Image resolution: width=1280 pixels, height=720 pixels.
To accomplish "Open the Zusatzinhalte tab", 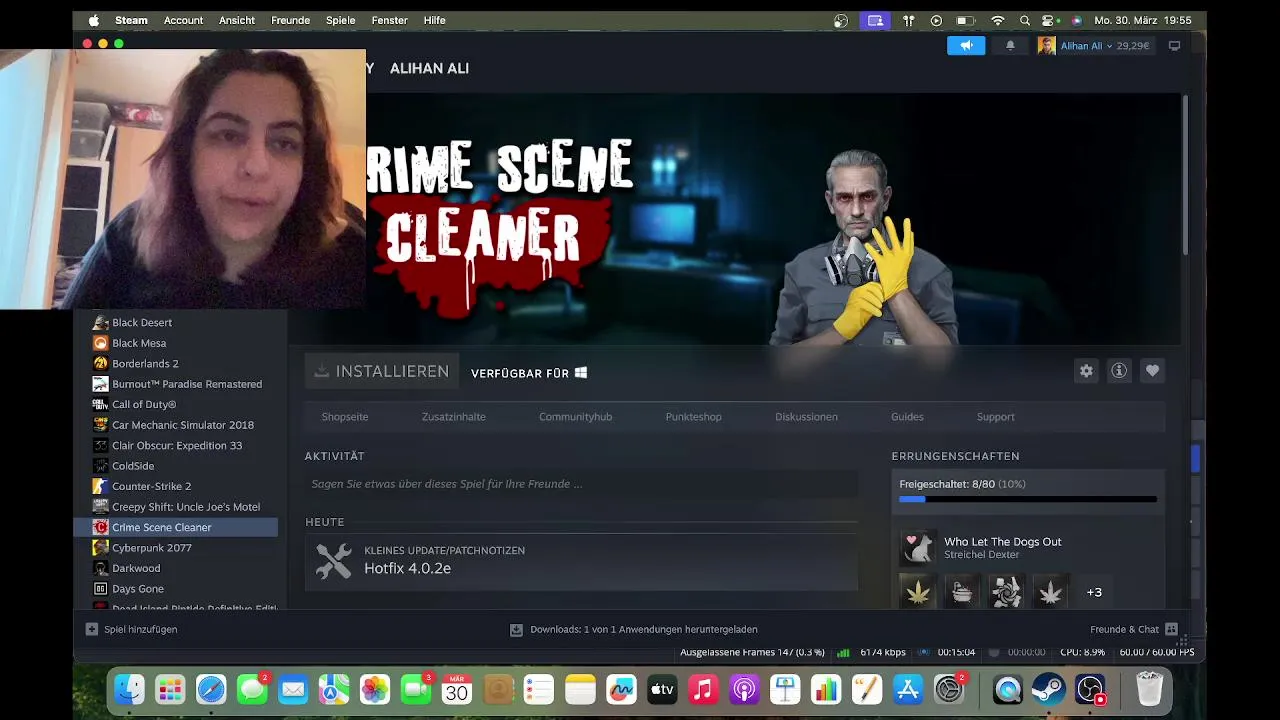I will pos(453,417).
